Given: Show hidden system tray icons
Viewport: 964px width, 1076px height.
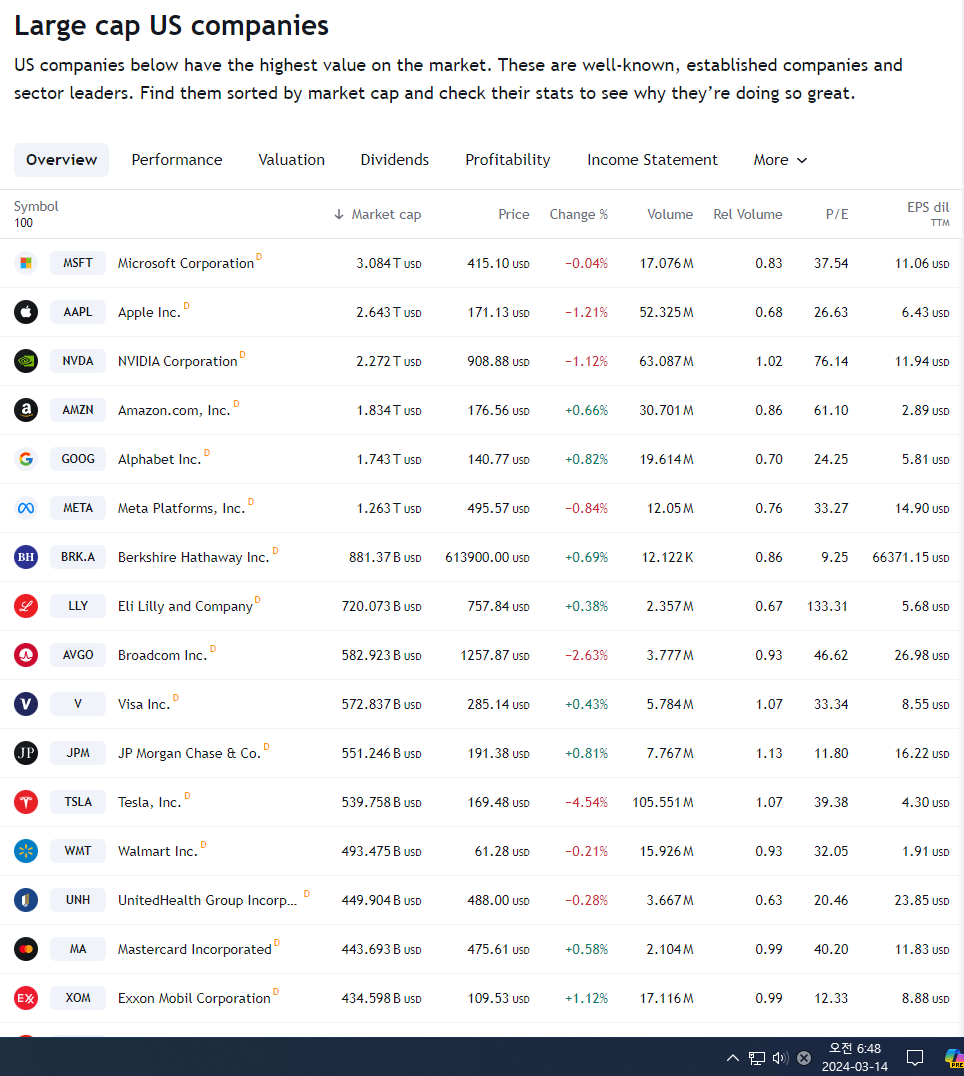Looking at the screenshot, I should (733, 1057).
